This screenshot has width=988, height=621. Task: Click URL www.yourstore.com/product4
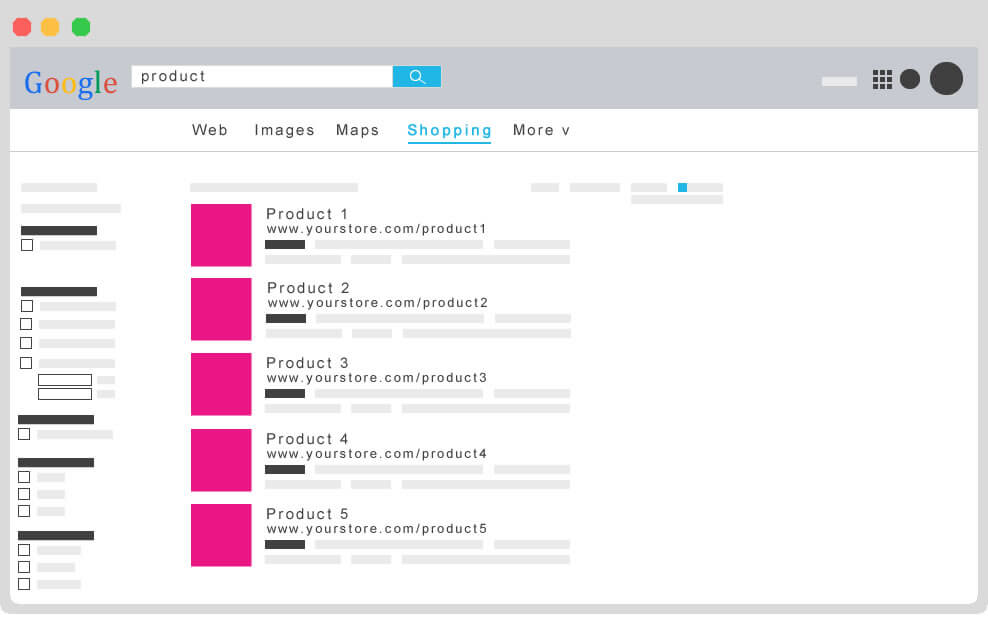[x=376, y=454]
